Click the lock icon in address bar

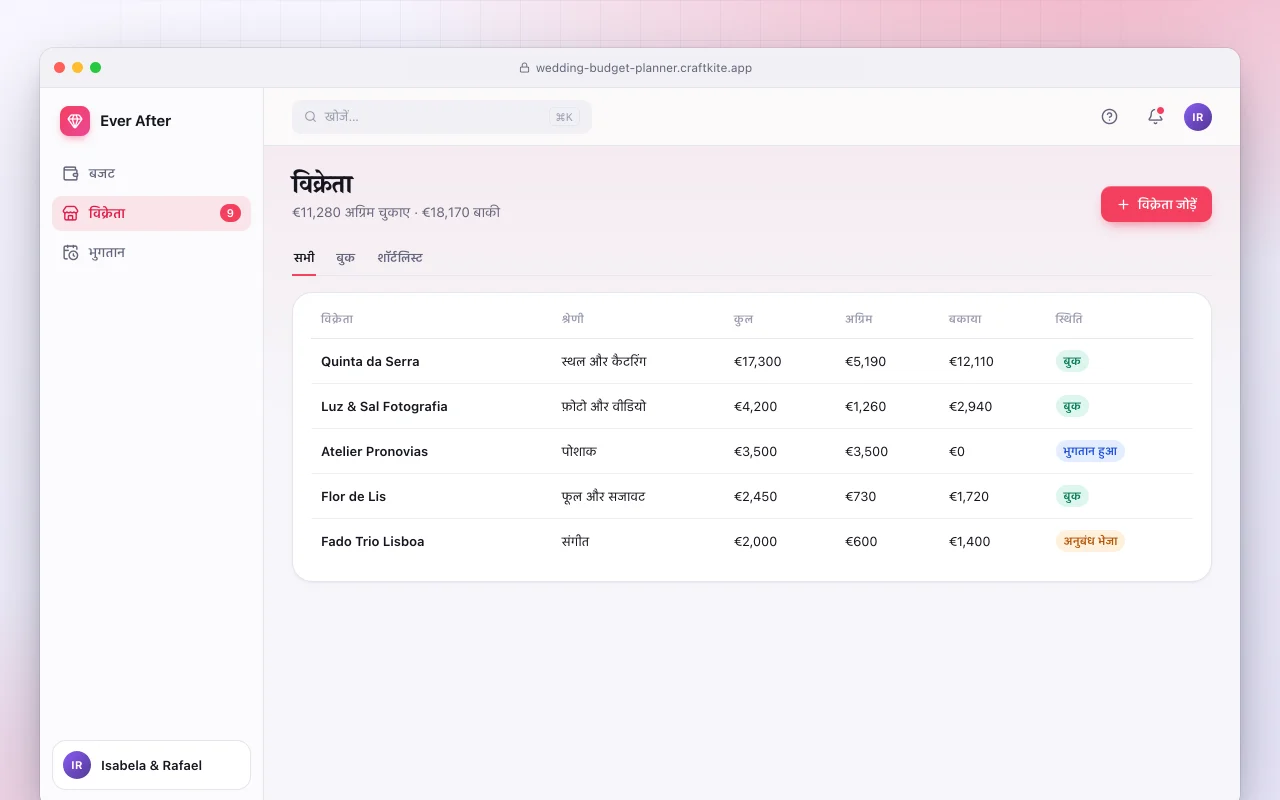pos(524,68)
